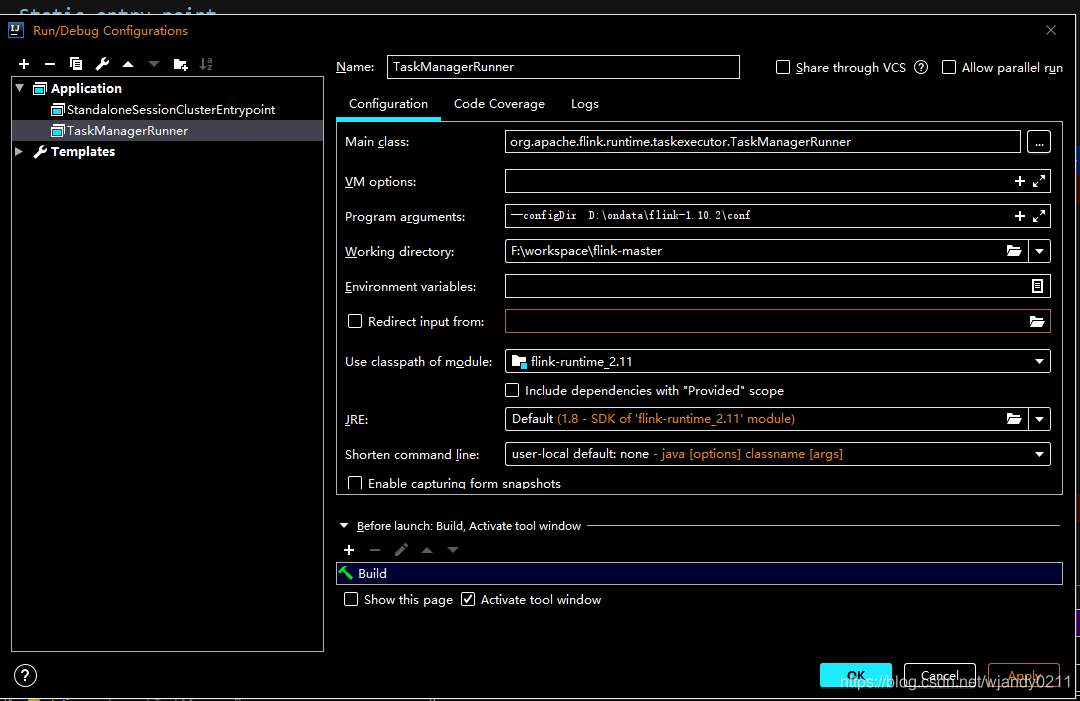Screen dimensions: 1080x701
Task: Expand the Templates tree node
Action: (18, 151)
